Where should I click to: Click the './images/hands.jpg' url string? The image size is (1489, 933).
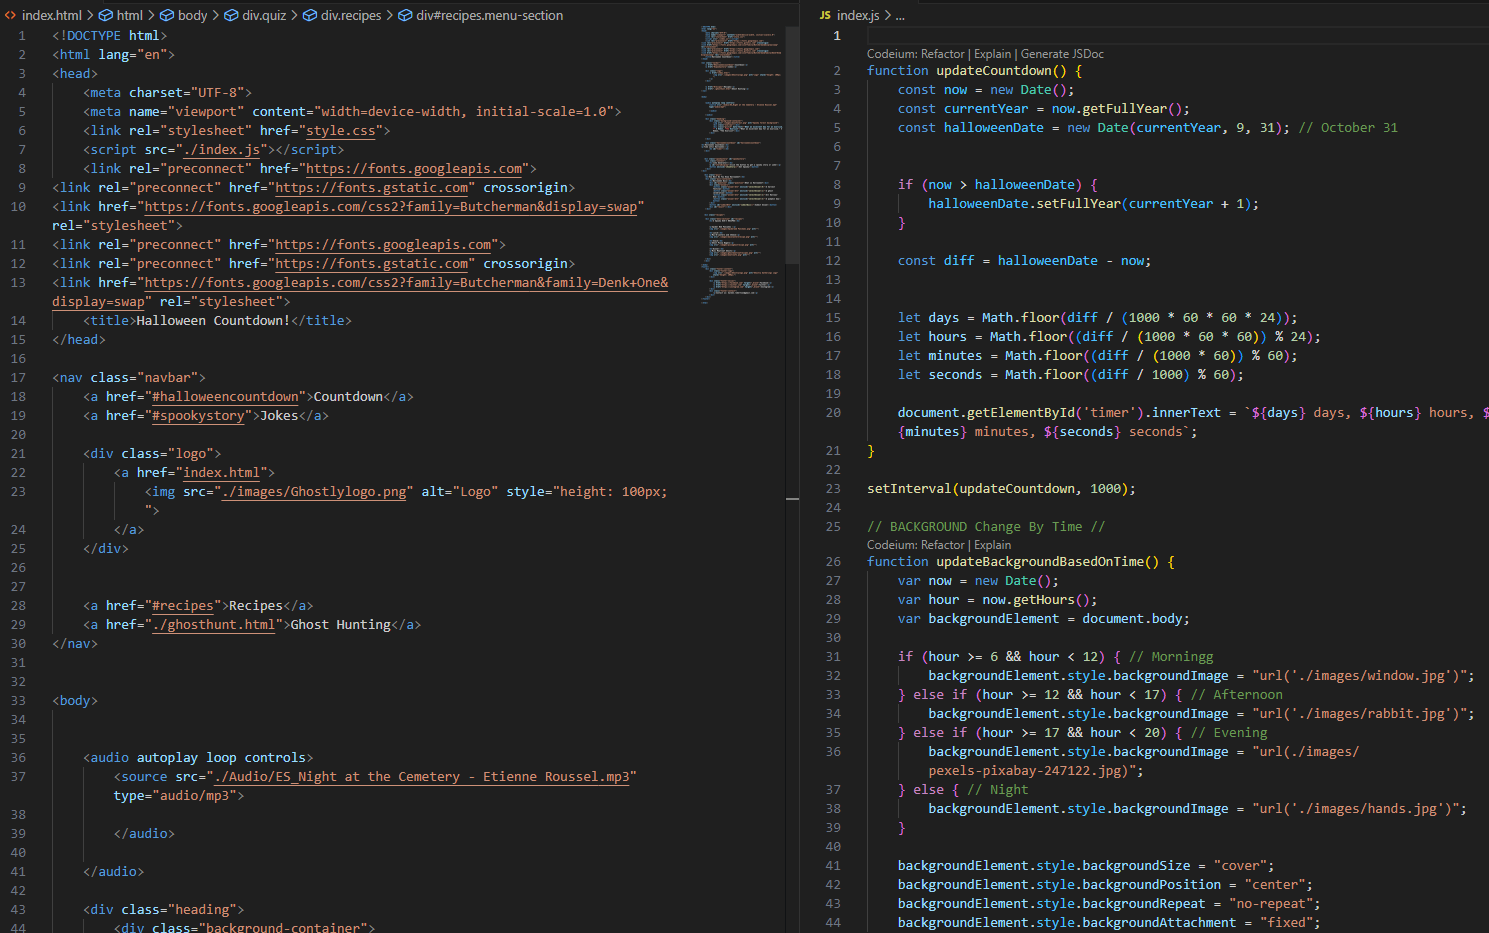1364,809
